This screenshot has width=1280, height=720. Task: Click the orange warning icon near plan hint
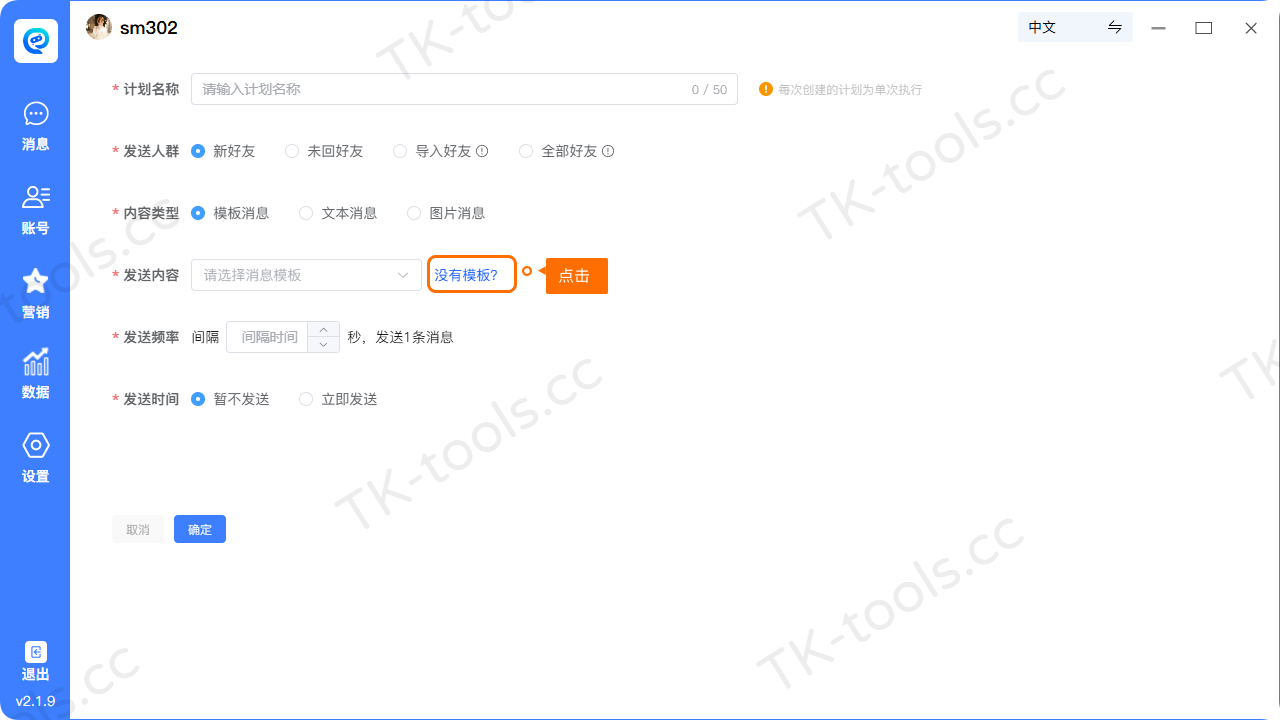[766, 89]
